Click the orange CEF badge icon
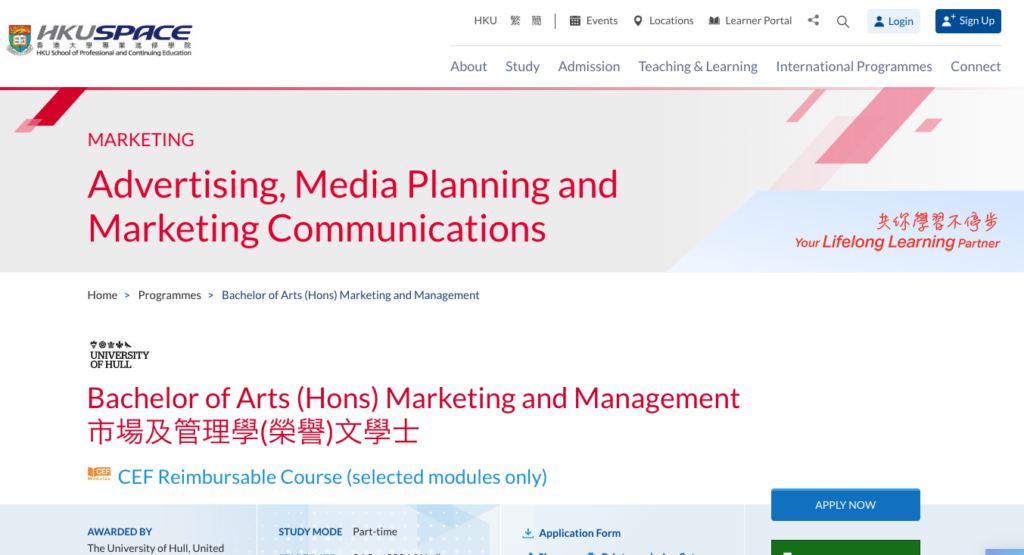The height and width of the screenshot is (555, 1024). 99,474
